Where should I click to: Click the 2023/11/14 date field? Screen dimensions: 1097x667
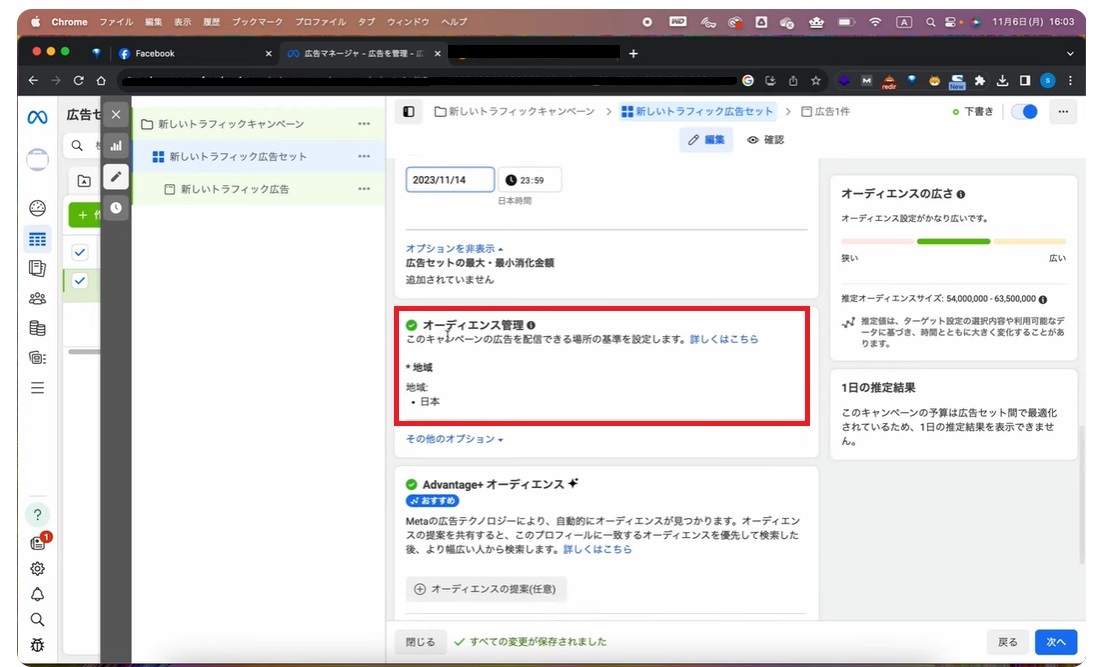click(450, 180)
